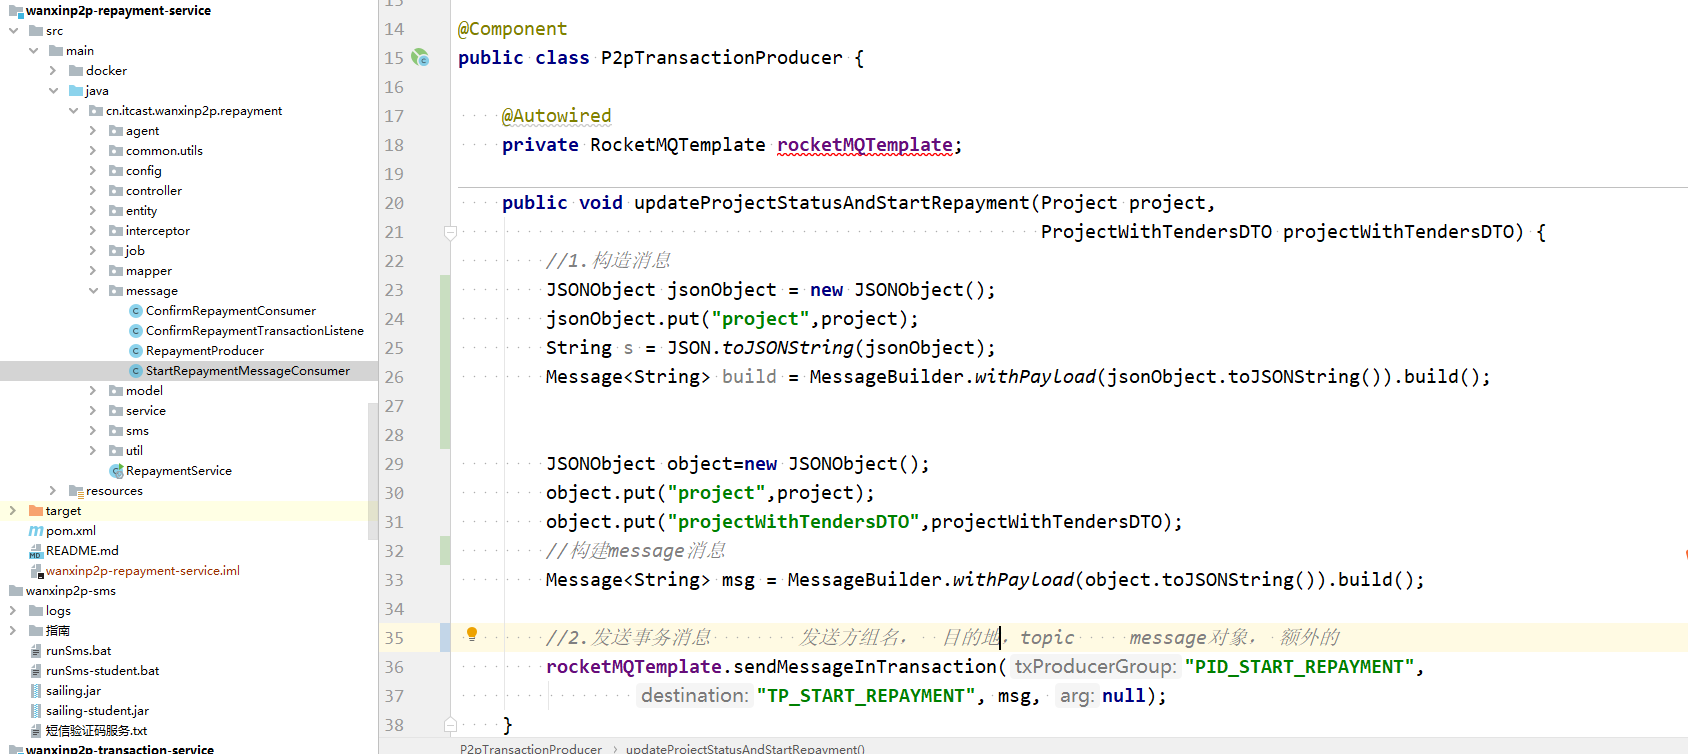Open the runSms-student.bat file
The width and height of the screenshot is (1688, 754).
pyautogui.click(x=102, y=671)
